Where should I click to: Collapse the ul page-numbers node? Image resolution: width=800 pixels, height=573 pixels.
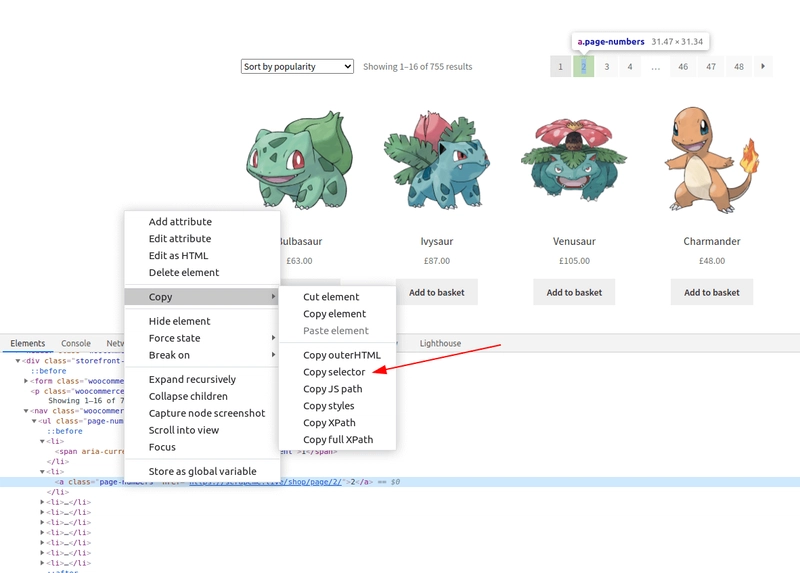[34, 421]
